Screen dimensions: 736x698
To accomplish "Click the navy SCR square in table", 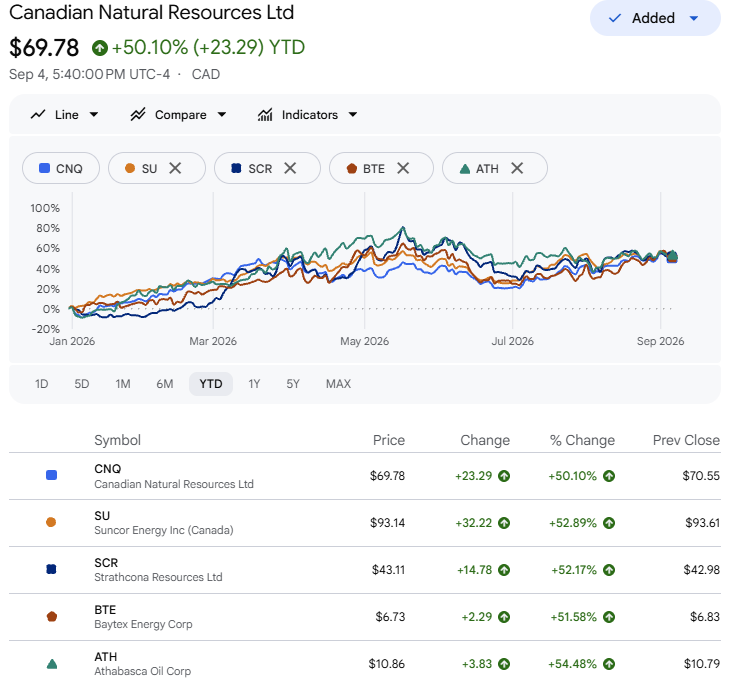I will [52, 569].
